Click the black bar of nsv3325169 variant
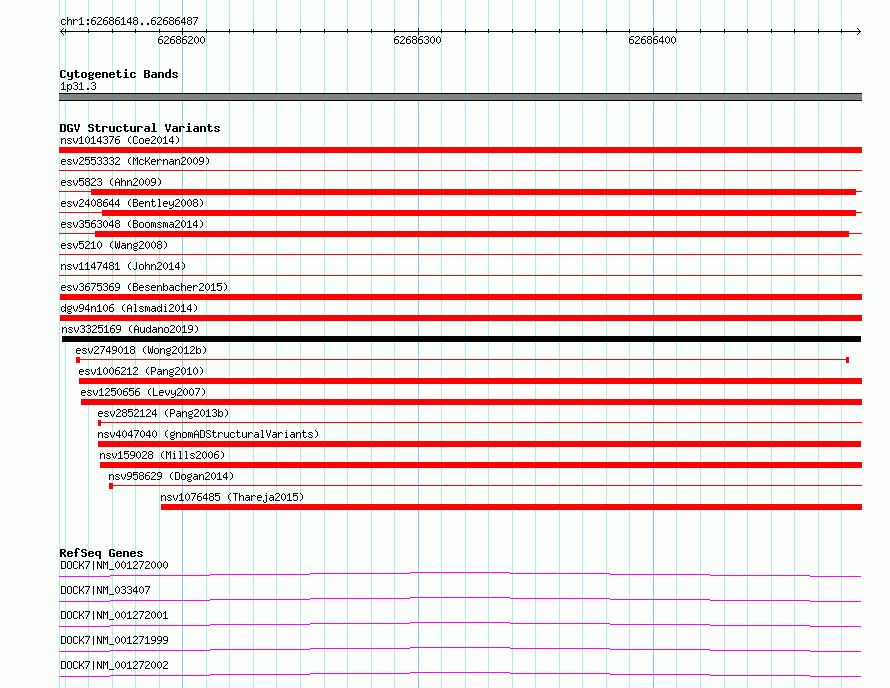Image resolution: width=890 pixels, height=688 pixels. point(461,339)
